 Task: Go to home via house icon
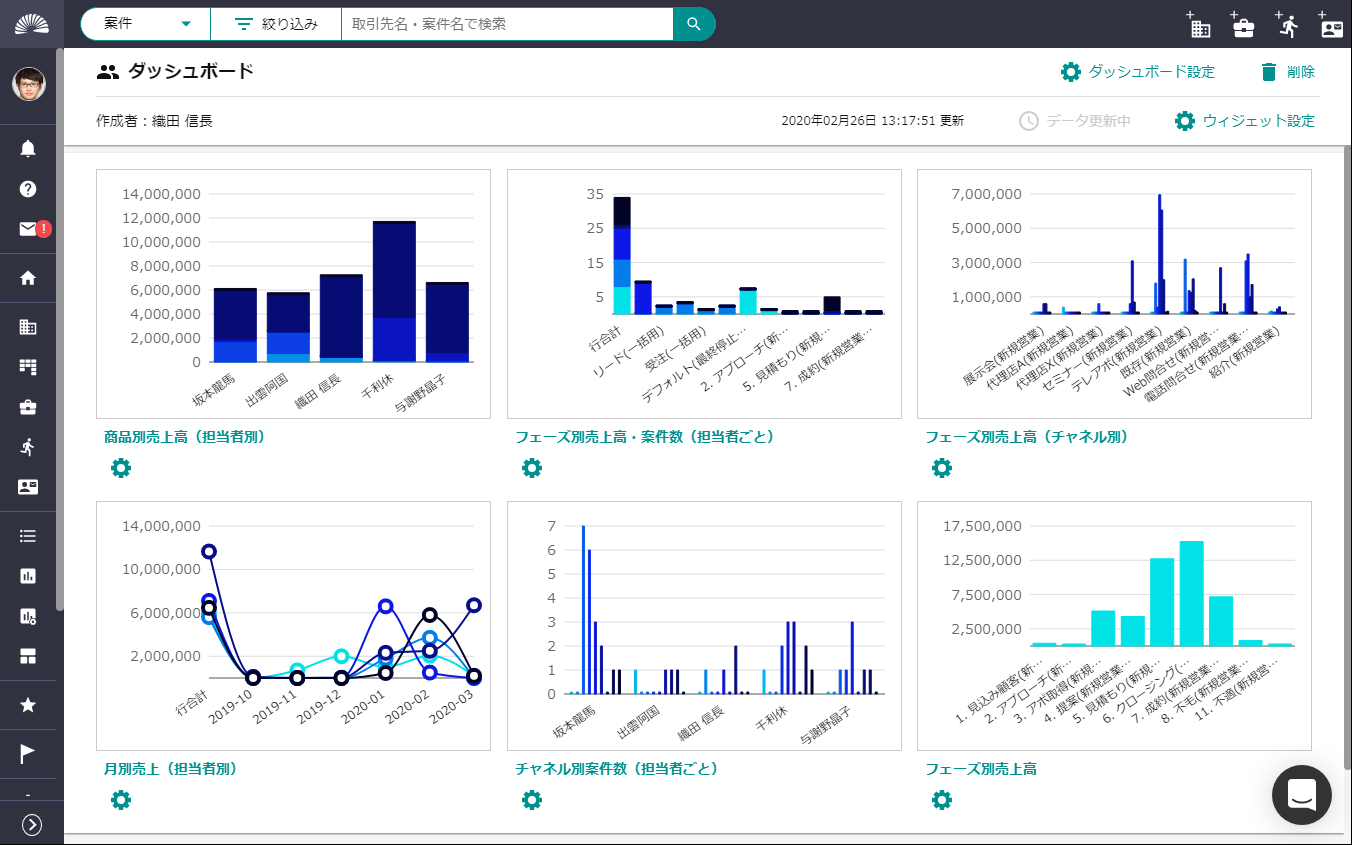pyautogui.click(x=28, y=278)
